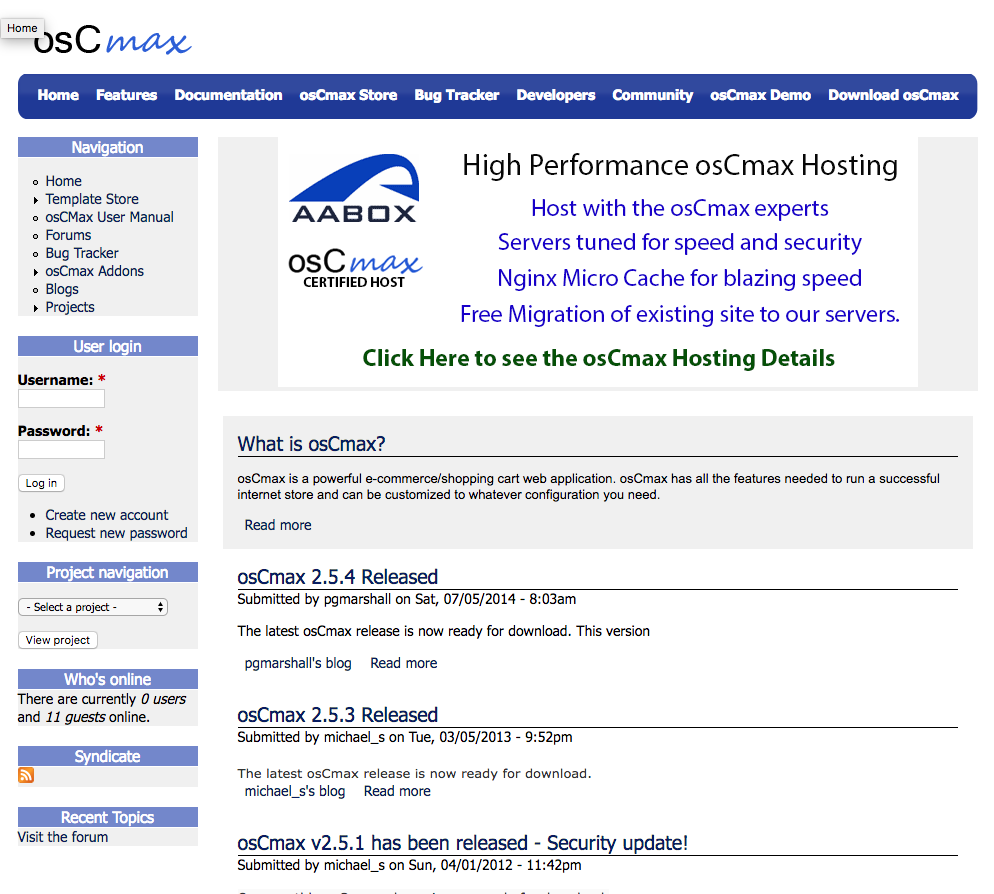Image resolution: width=994 pixels, height=894 pixels.
Task: Focus the Password input field
Action: [x=61, y=450]
